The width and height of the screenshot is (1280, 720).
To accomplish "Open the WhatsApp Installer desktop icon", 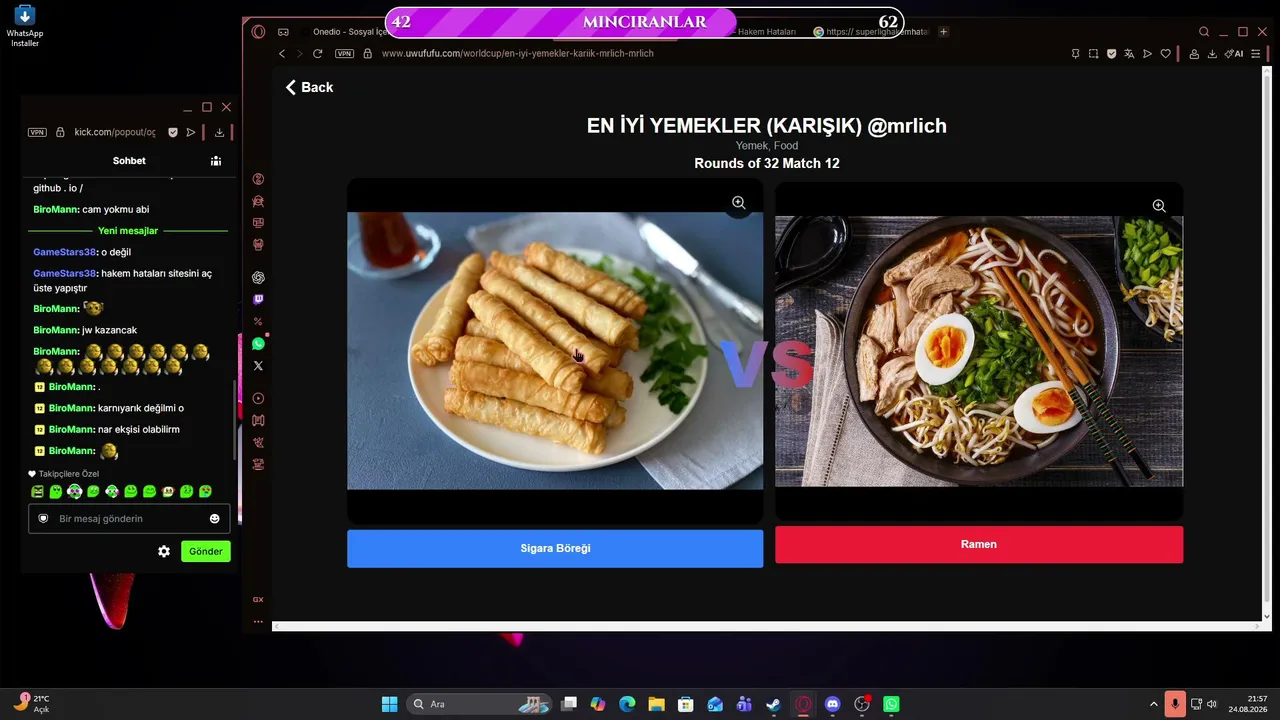I will coord(25,26).
